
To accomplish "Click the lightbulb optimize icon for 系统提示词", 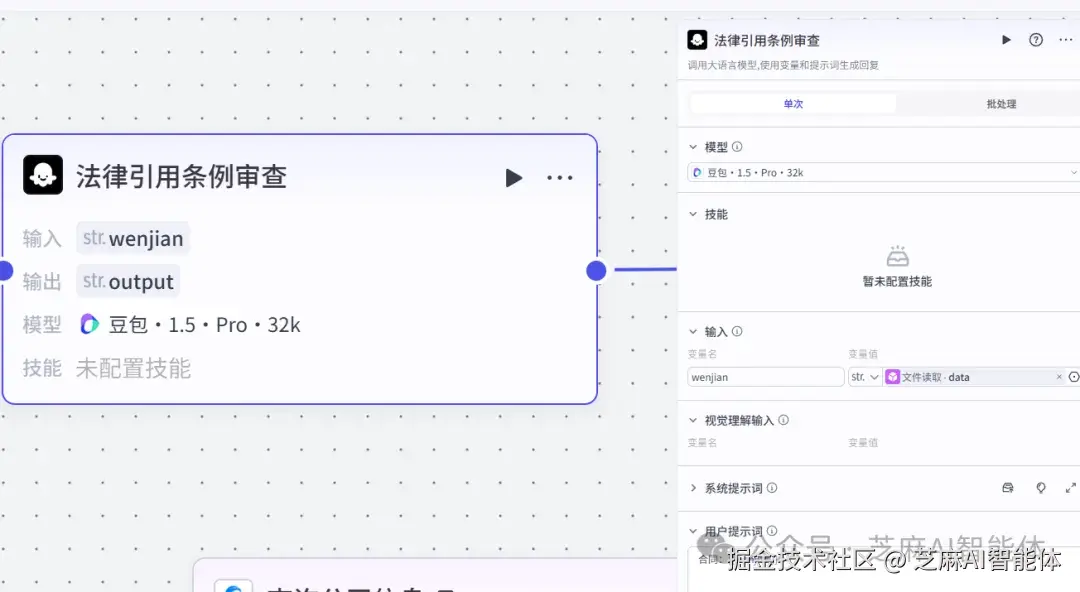I will pos(1040,488).
